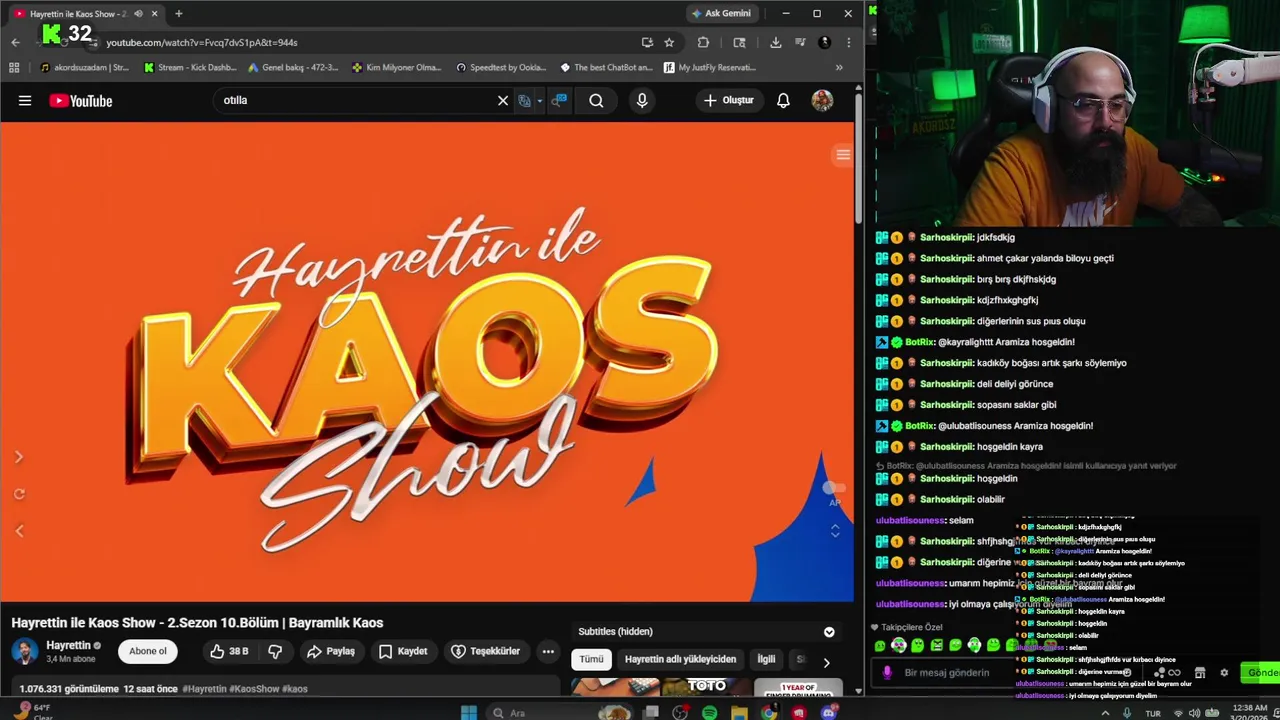Open the chat shop icon
The image size is (1280, 720).
[1200, 672]
